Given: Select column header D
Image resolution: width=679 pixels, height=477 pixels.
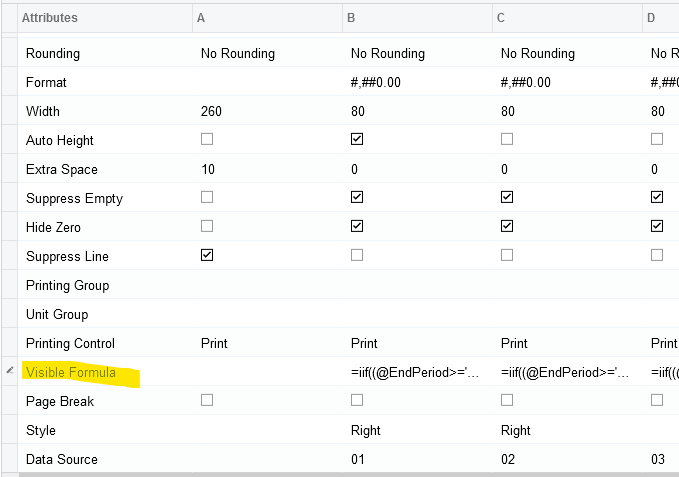Looking at the screenshot, I should click(661, 18).
